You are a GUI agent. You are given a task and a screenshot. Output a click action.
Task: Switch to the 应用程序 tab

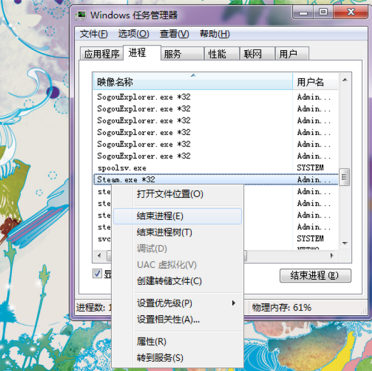click(x=101, y=54)
